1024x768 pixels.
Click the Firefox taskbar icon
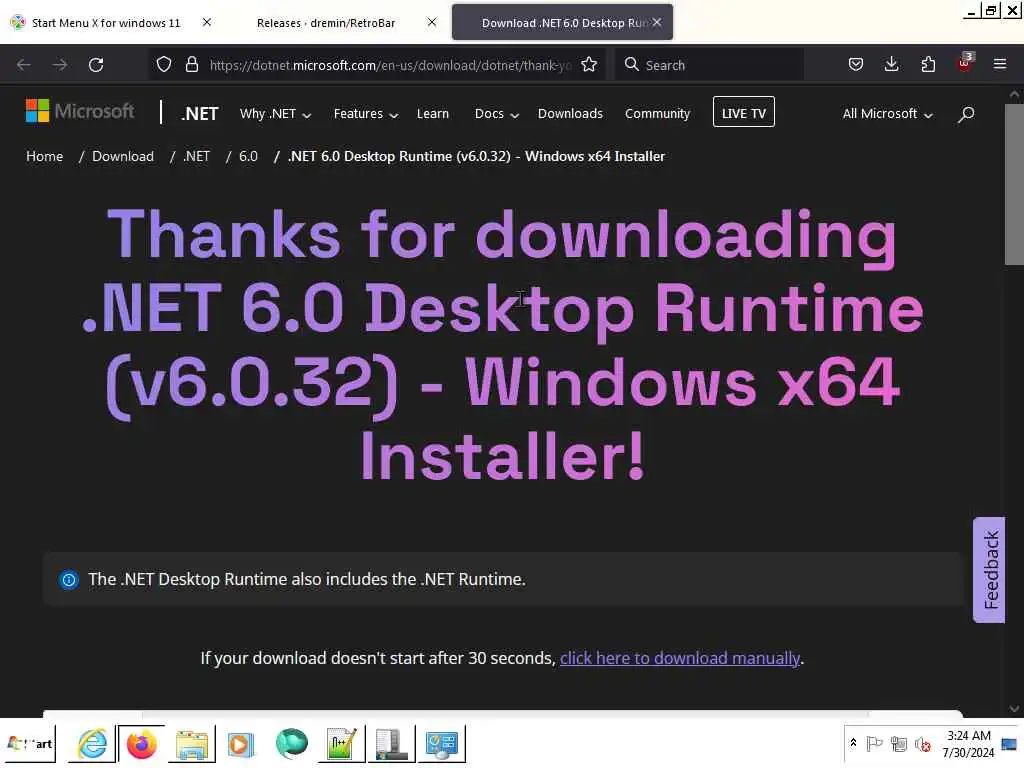142,744
